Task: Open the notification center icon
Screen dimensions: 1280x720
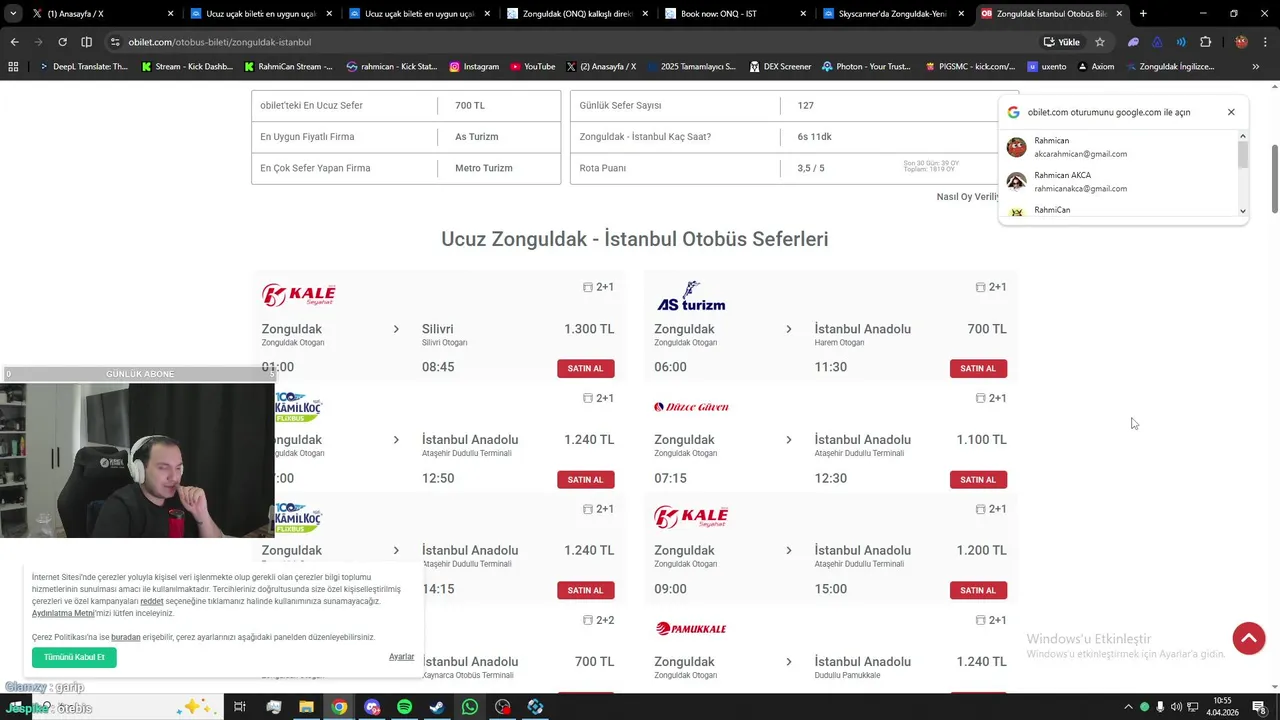Action: 1260,707
